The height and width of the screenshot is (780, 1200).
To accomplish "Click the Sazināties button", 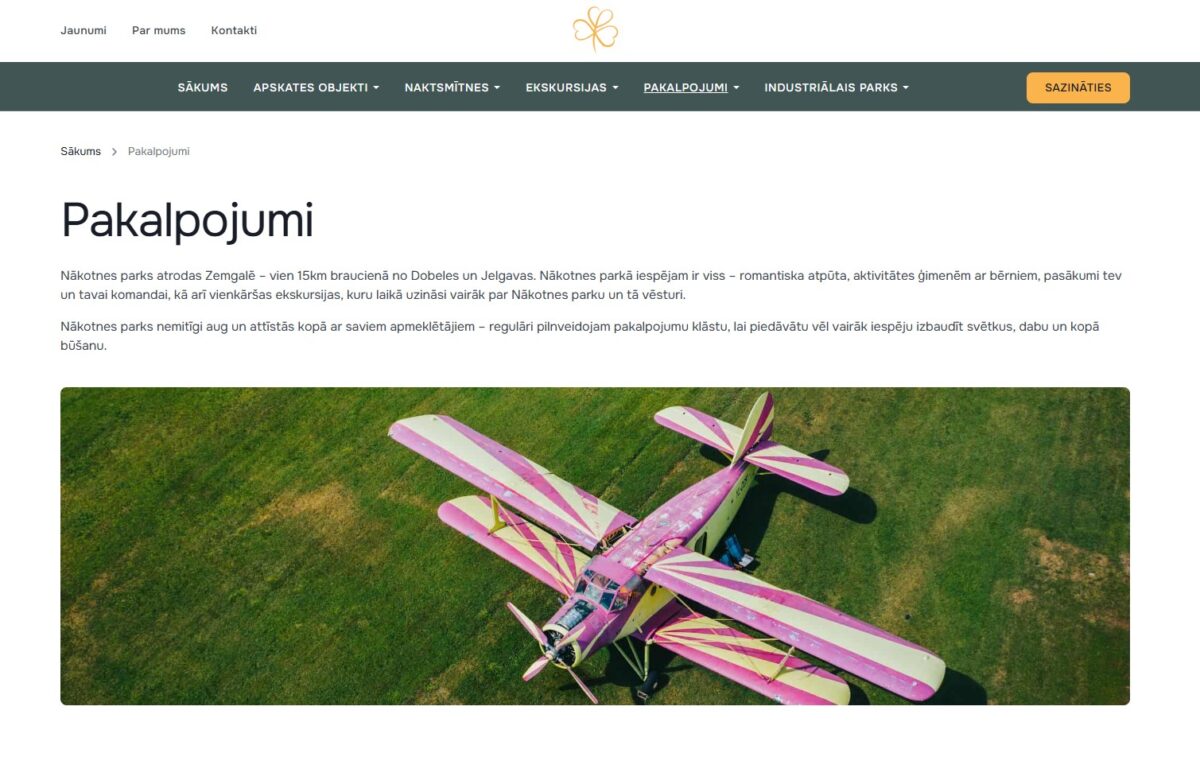I will (1078, 87).
